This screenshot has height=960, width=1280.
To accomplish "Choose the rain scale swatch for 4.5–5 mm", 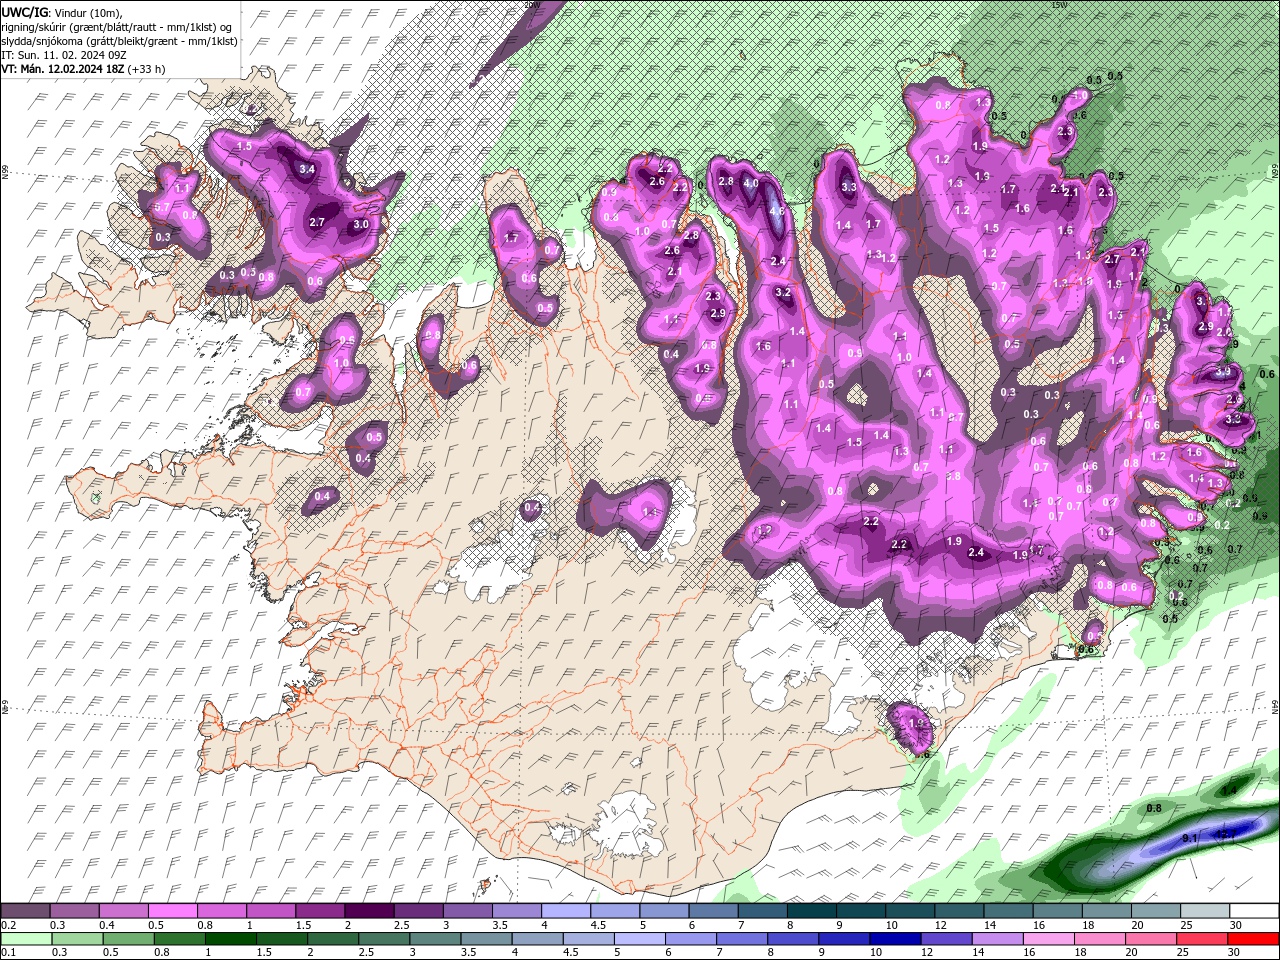I will [587, 939].
